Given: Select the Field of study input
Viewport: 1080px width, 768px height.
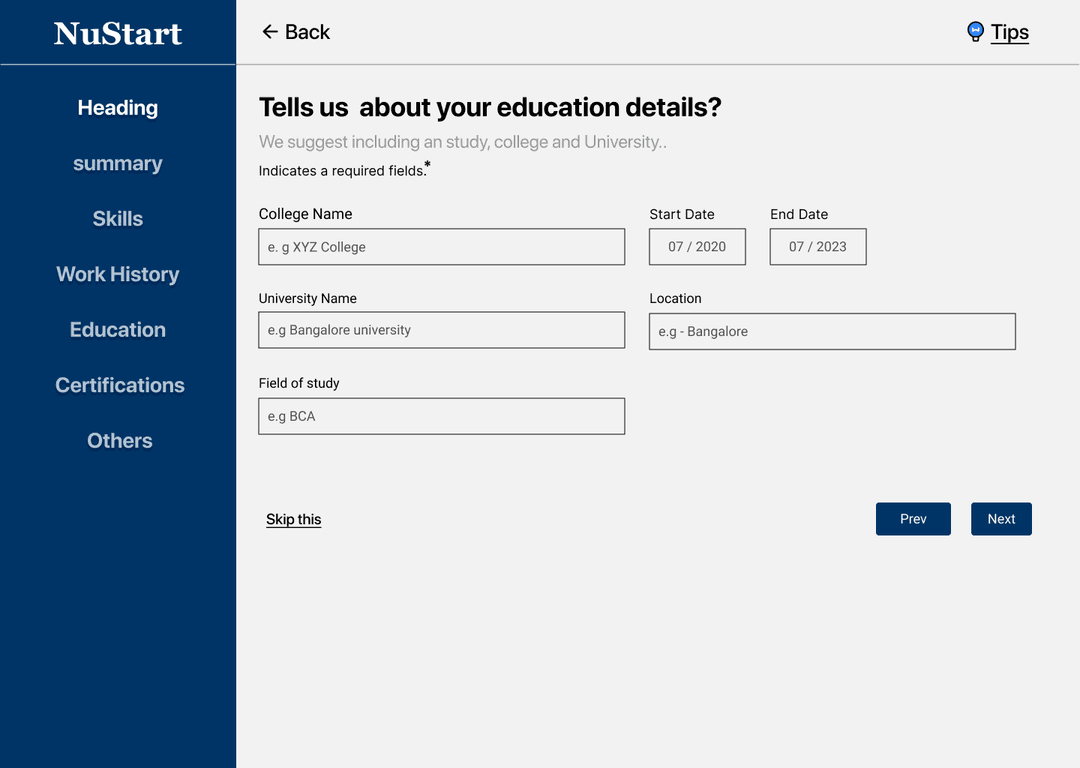Looking at the screenshot, I should click(x=442, y=416).
